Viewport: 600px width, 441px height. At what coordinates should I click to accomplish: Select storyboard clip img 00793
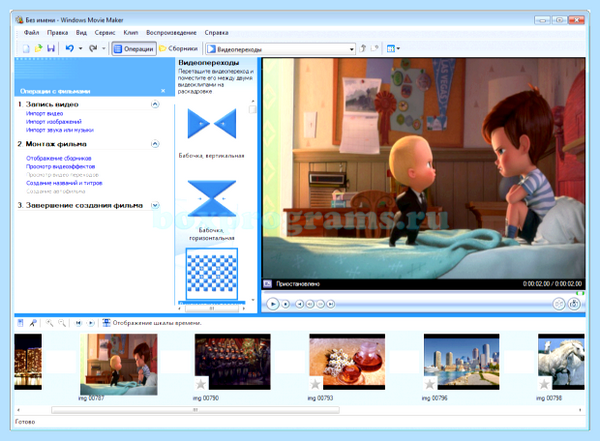tap(347, 362)
